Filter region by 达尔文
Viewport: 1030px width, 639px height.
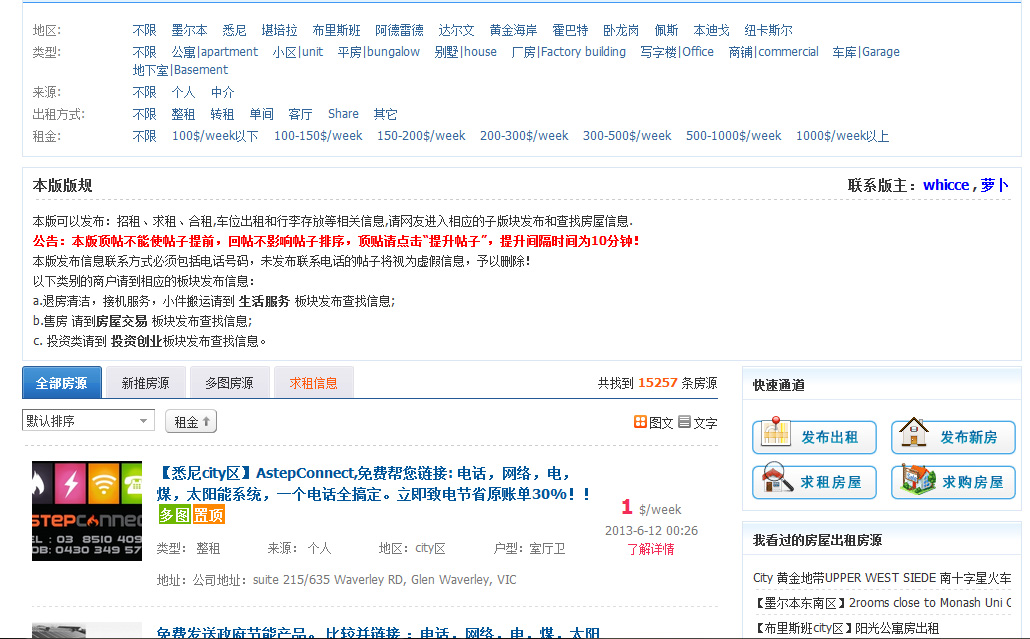coord(457,30)
